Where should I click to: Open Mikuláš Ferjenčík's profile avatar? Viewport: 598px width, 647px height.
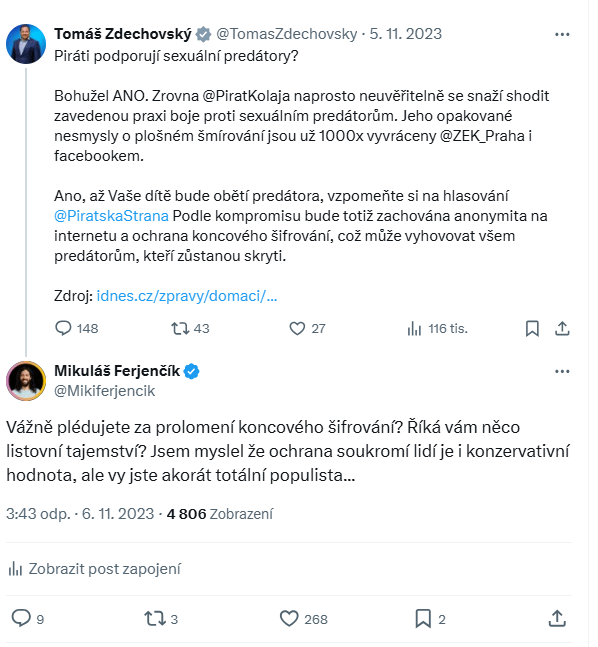(26, 381)
